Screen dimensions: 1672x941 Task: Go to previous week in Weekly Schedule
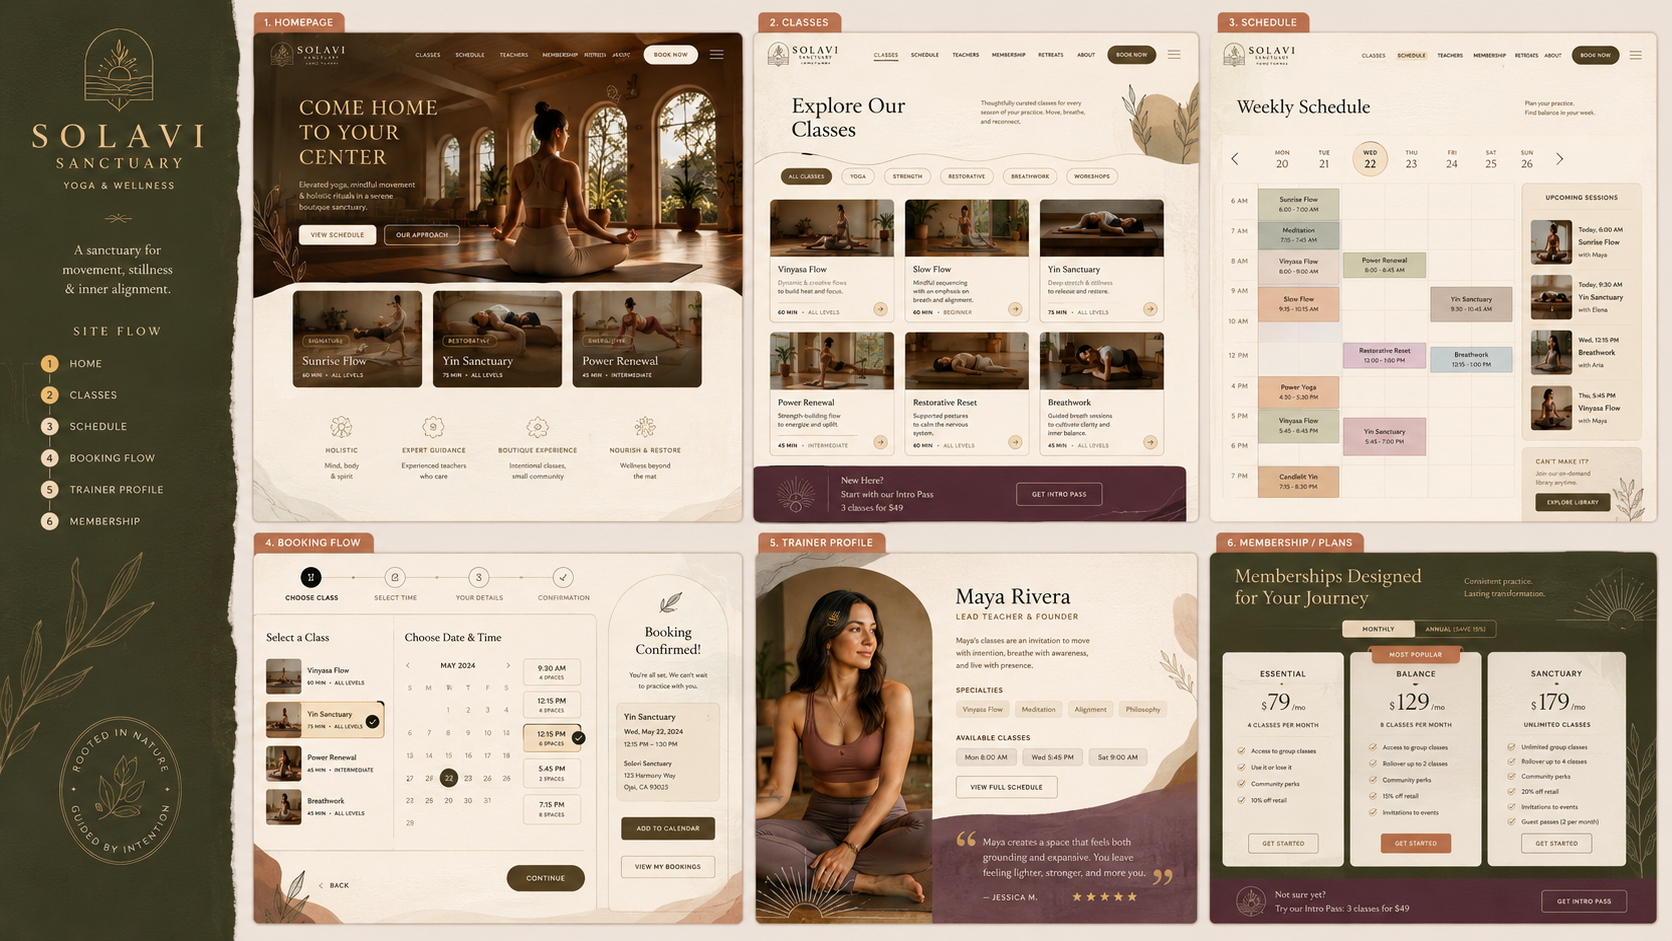(1235, 159)
